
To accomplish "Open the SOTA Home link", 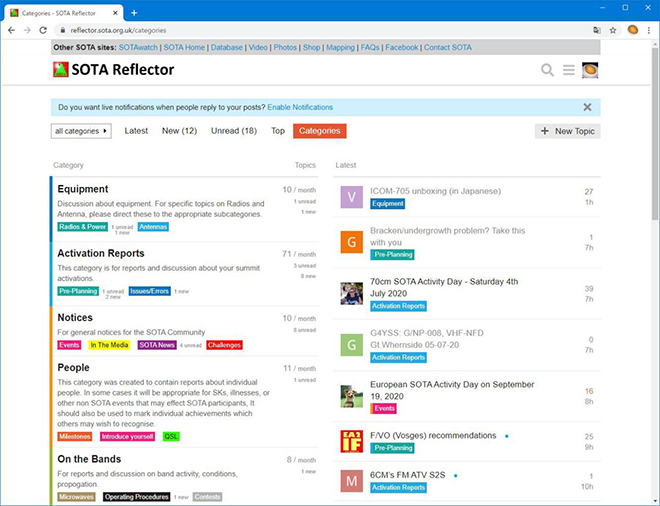I will pos(184,48).
